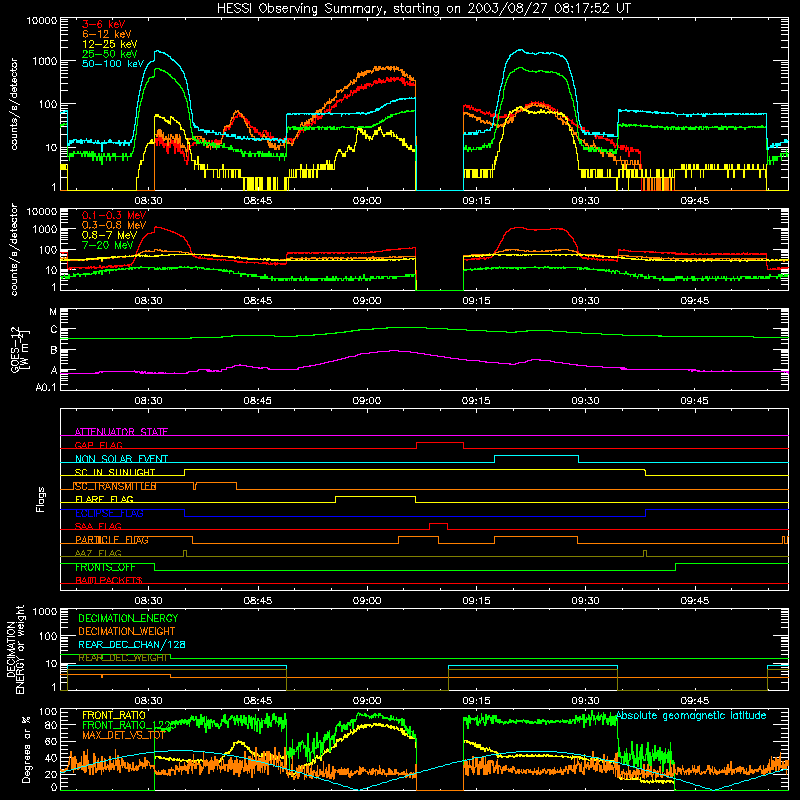The width and height of the screenshot is (800, 800).
Task: Click the yellow 12-25 keV legend label
Action: 110,44
